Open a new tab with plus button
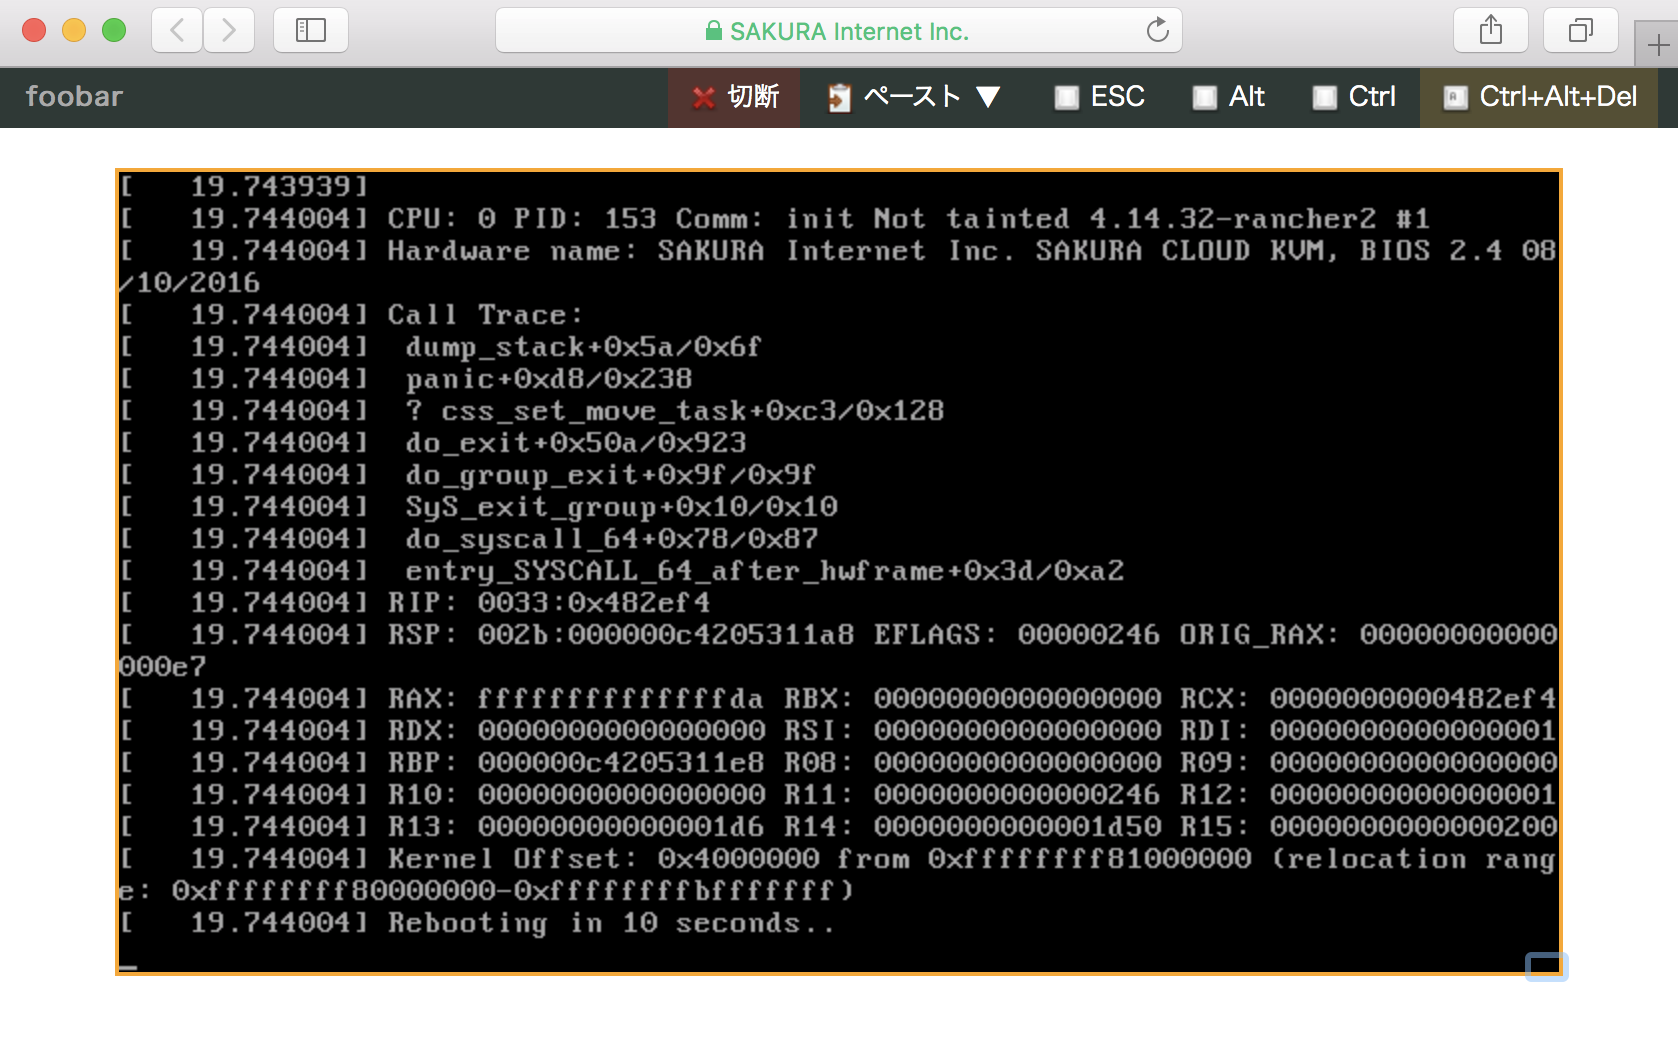This screenshot has height=1040, width=1678. [x=1658, y=45]
